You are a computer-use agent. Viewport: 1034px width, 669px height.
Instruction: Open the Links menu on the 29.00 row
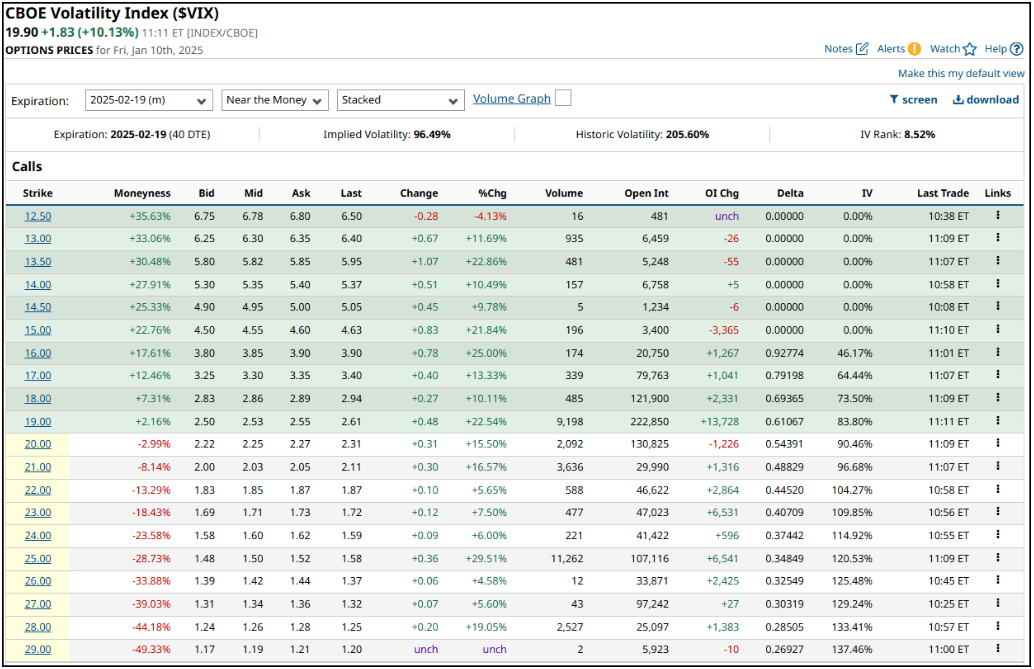click(998, 649)
